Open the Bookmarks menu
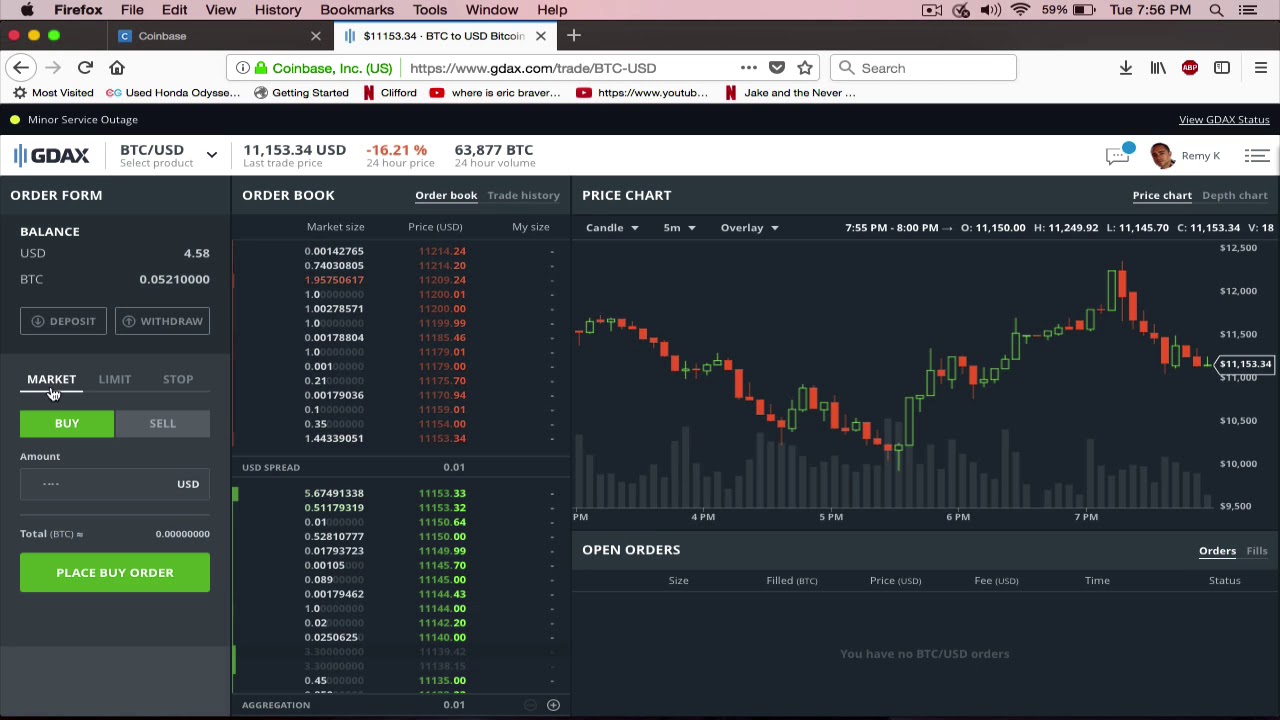Screen dimensions: 1280x720 pyautogui.click(x=357, y=10)
